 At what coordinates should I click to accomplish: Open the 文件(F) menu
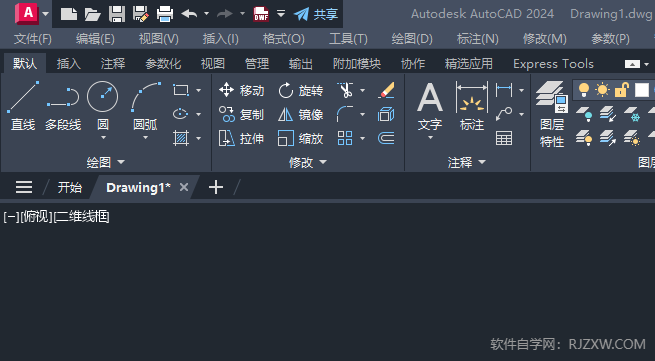(x=33, y=39)
